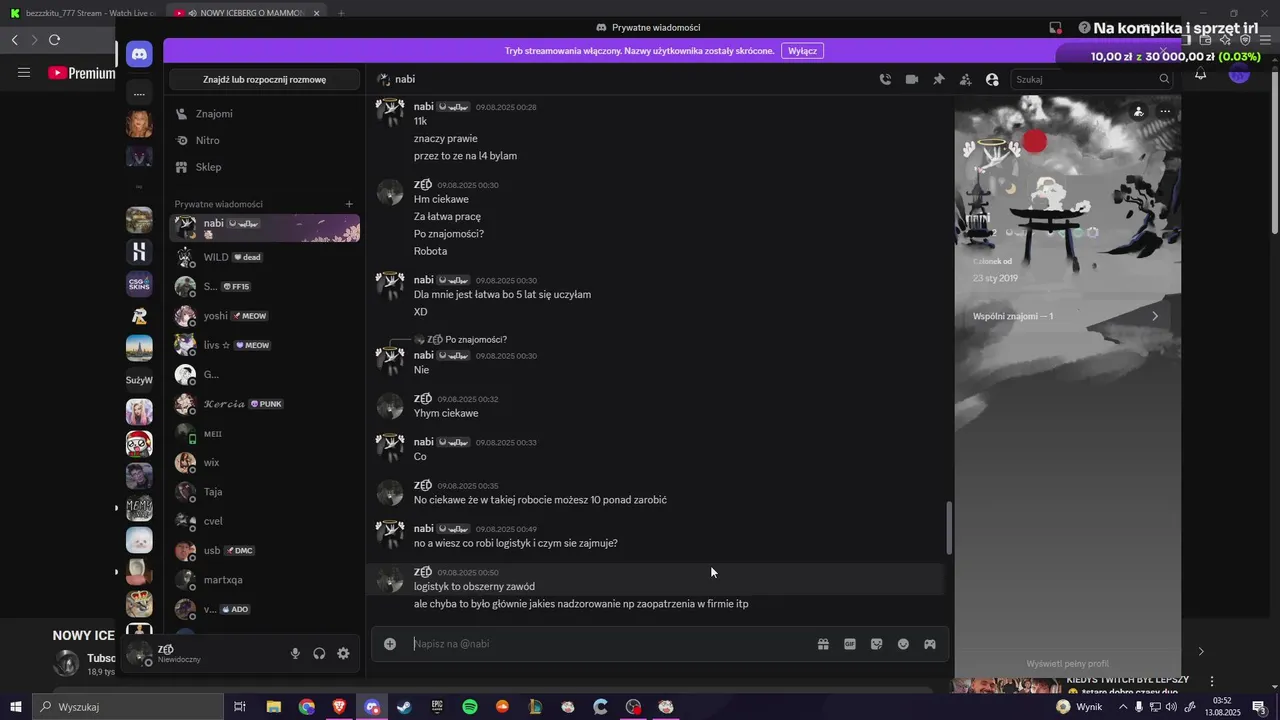Open profile more options three dots
The height and width of the screenshot is (720, 1280).
click(1165, 112)
